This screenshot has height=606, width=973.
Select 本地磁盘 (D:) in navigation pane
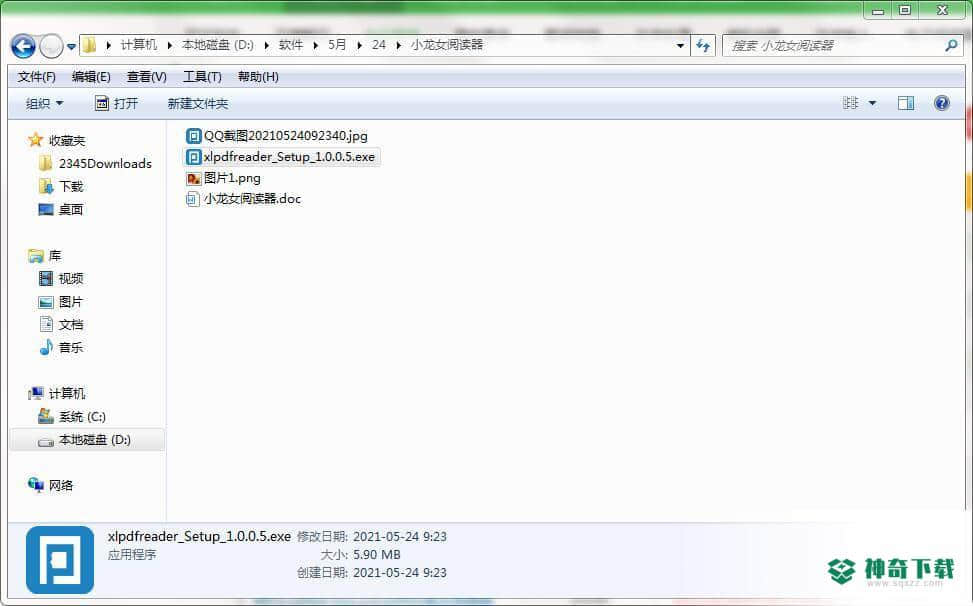[x=94, y=440]
